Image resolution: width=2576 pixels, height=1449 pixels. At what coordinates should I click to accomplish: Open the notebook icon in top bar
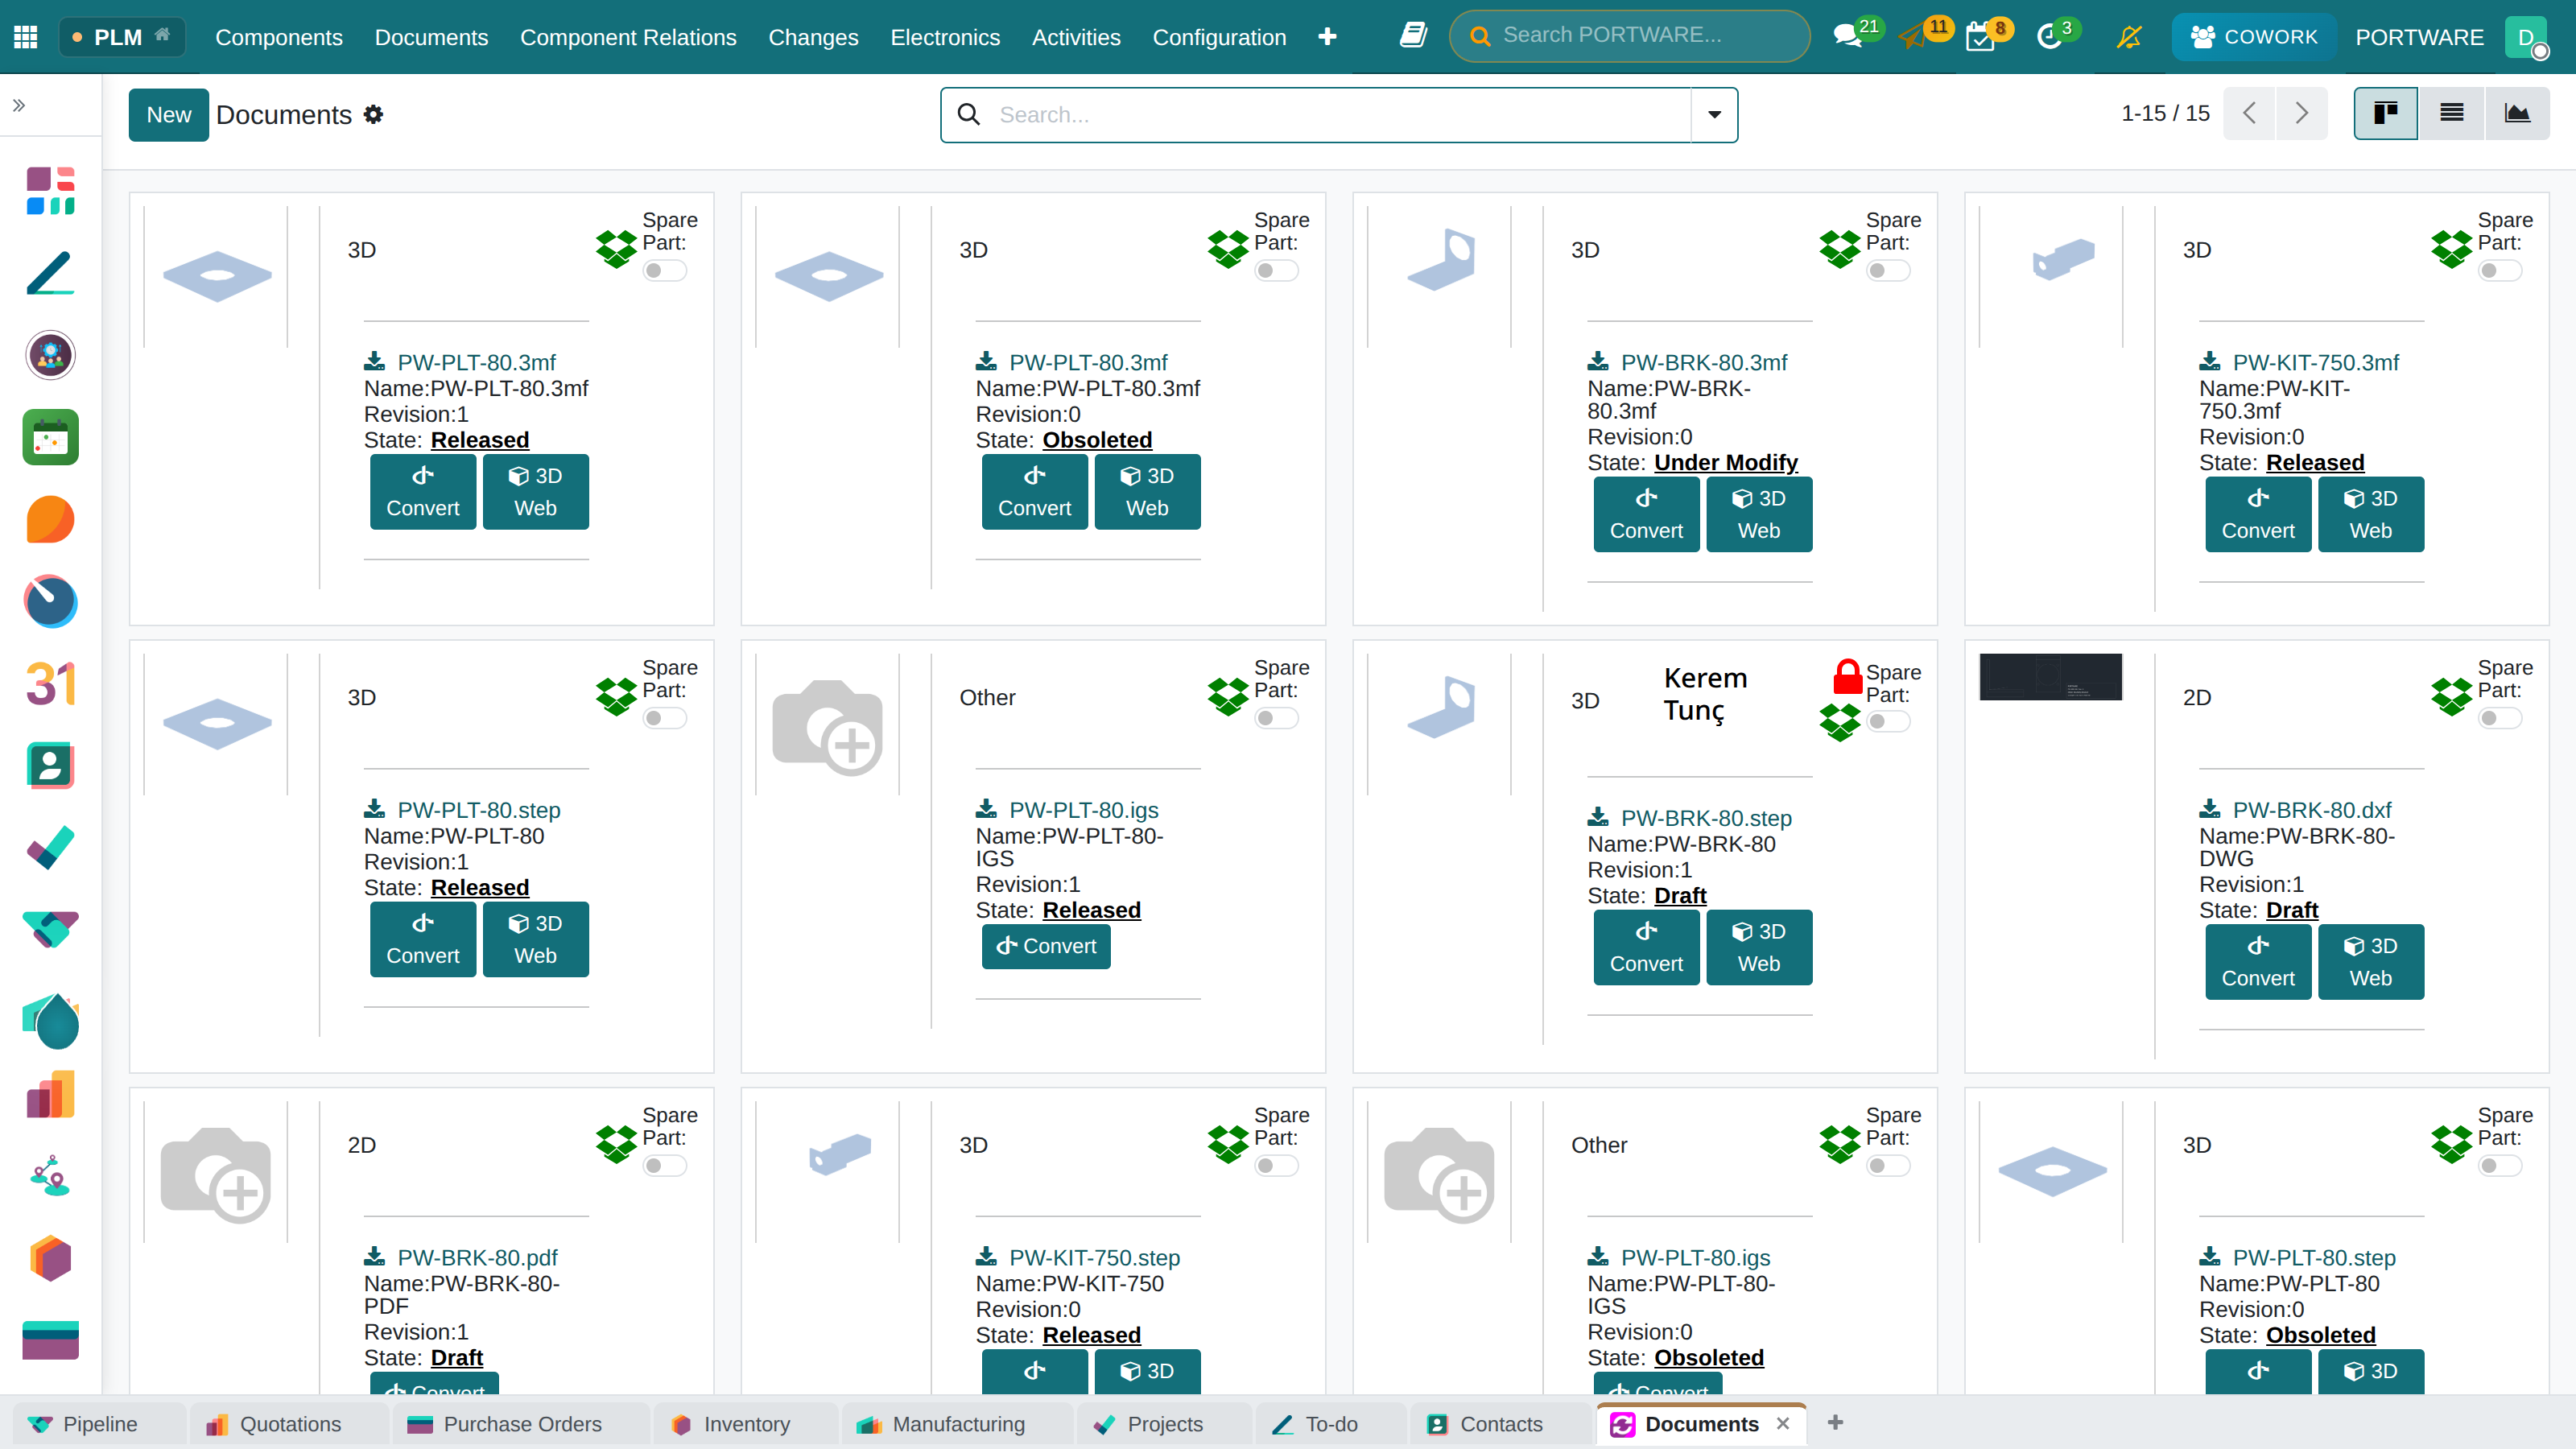coord(1413,36)
